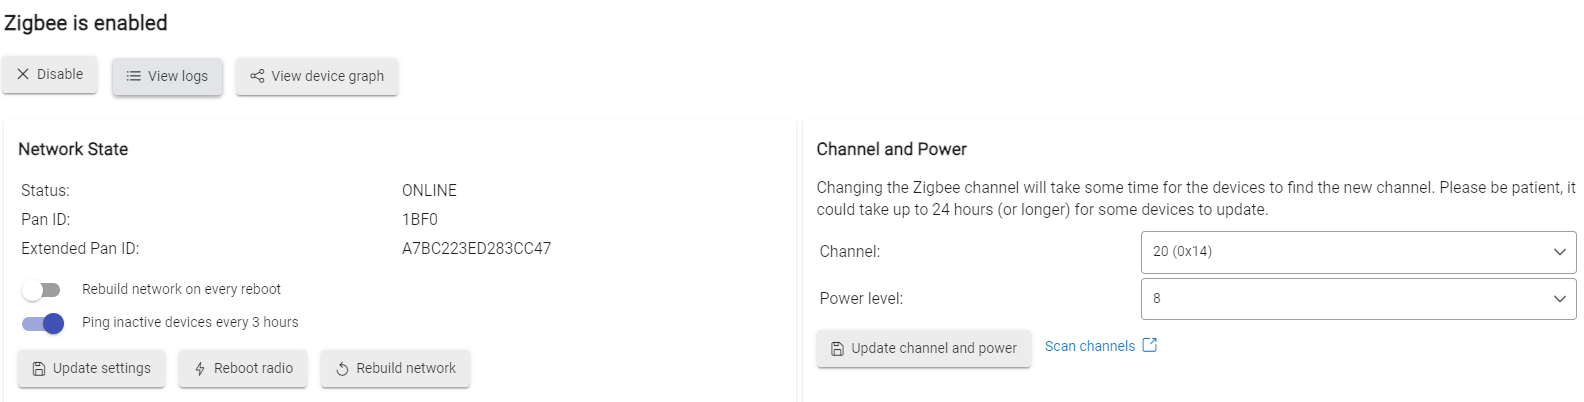1584x402 pixels.
Task: Click the graph share icon on View device graph
Action: pyautogui.click(x=257, y=76)
